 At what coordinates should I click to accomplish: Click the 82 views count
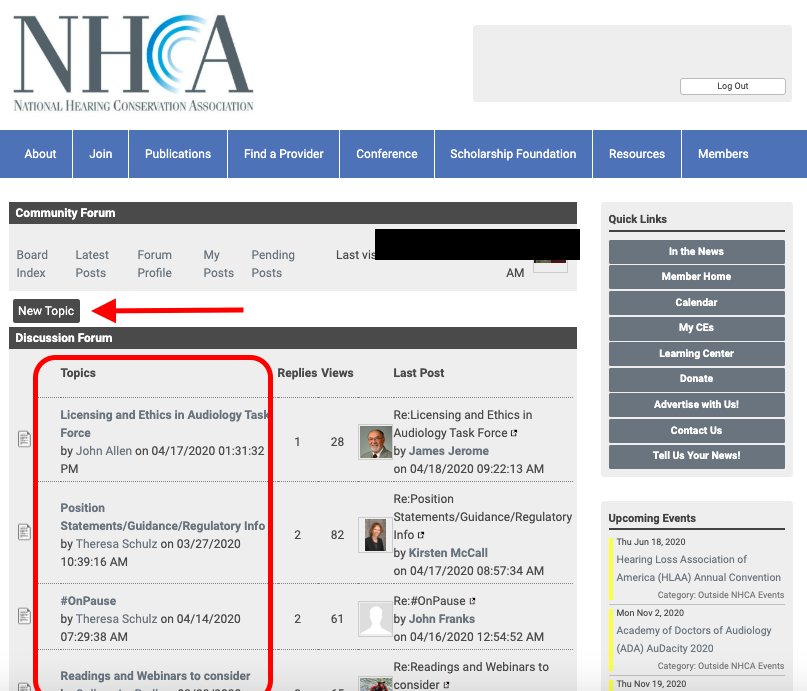337,535
